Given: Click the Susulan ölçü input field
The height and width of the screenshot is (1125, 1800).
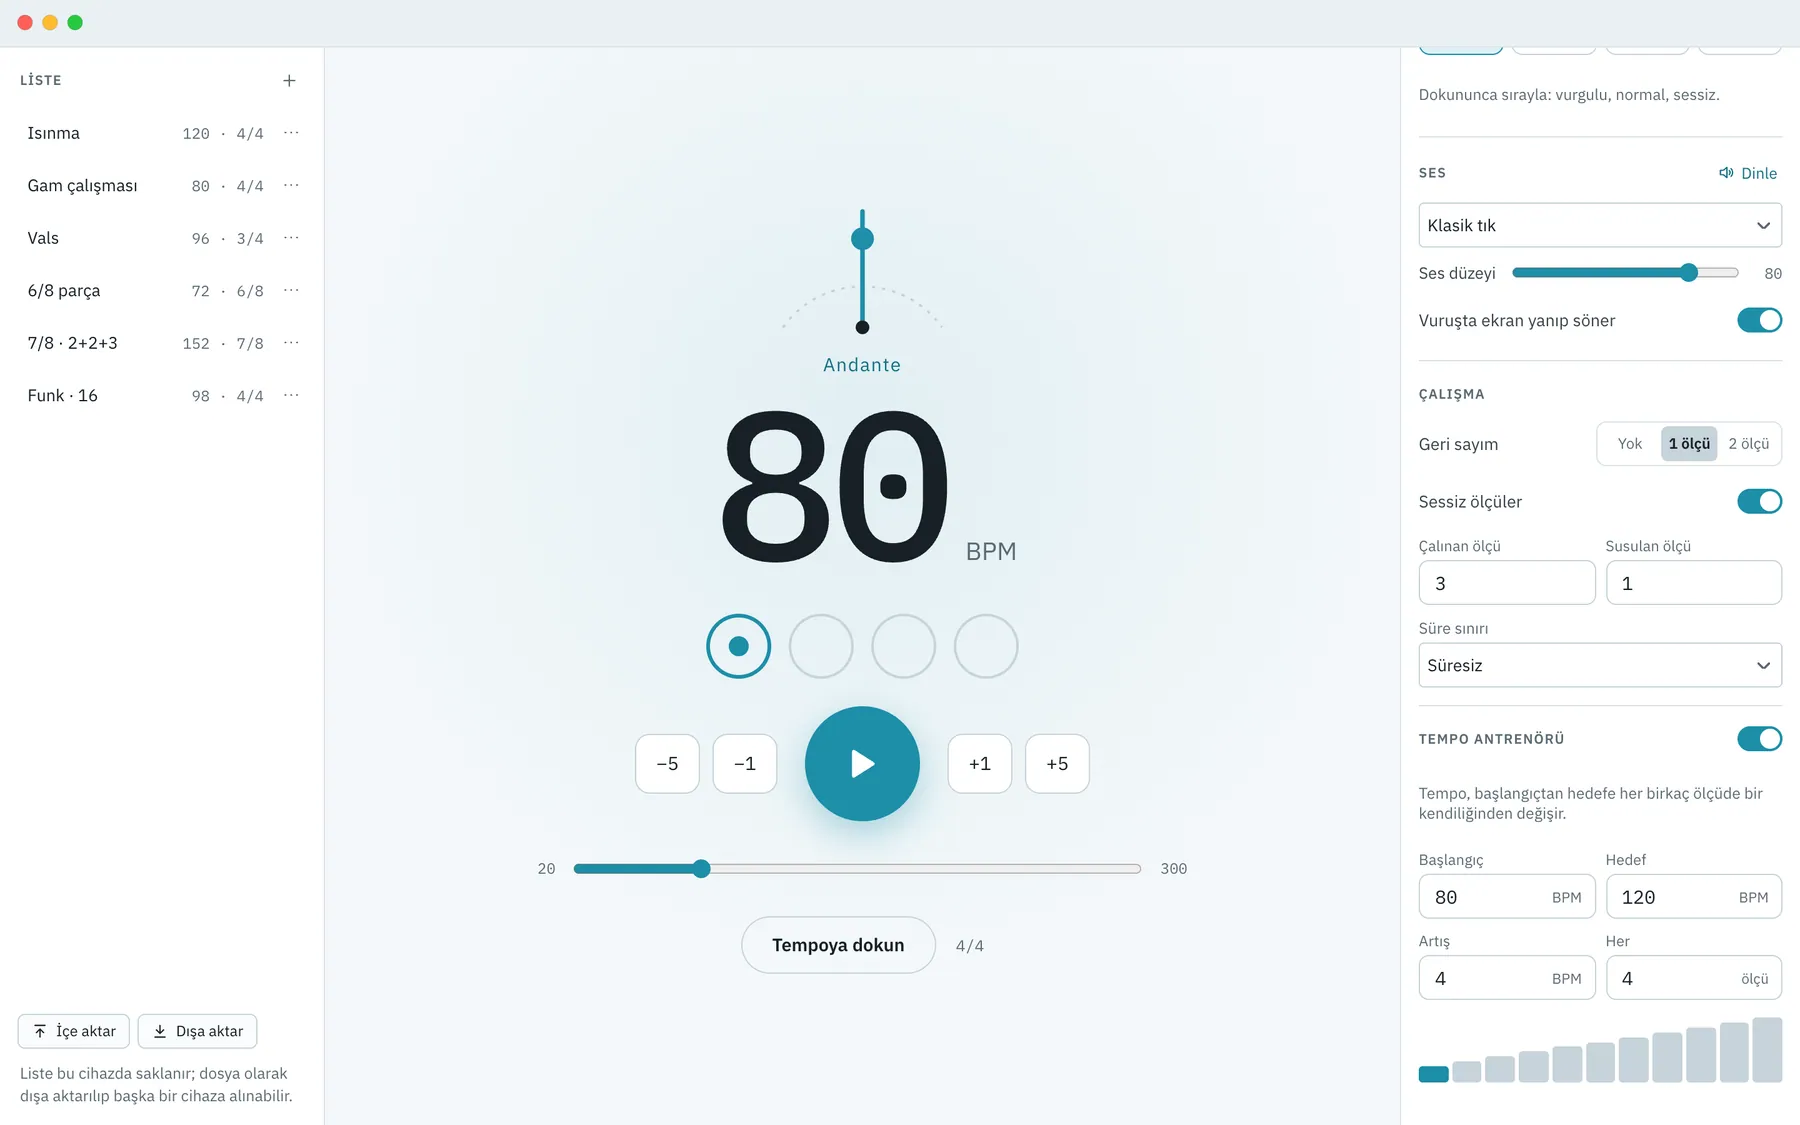Looking at the screenshot, I should [x=1694, y=583].
